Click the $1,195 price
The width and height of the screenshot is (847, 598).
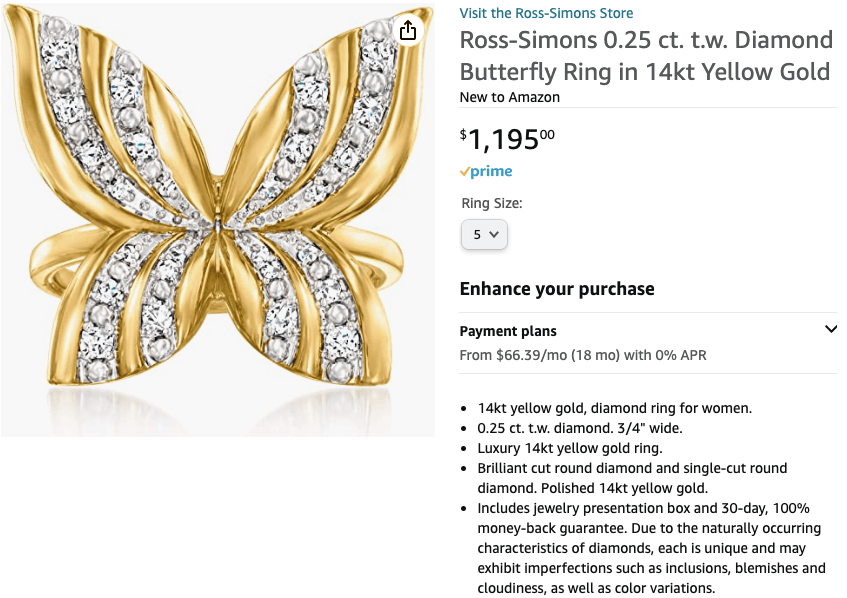point(507,140)
